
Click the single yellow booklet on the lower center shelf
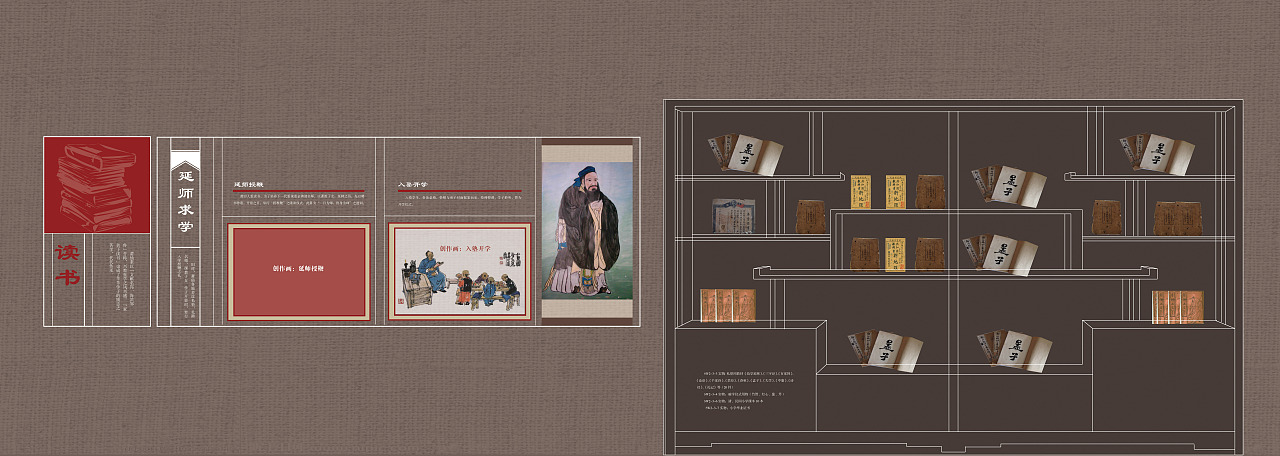tap(896, 254)
